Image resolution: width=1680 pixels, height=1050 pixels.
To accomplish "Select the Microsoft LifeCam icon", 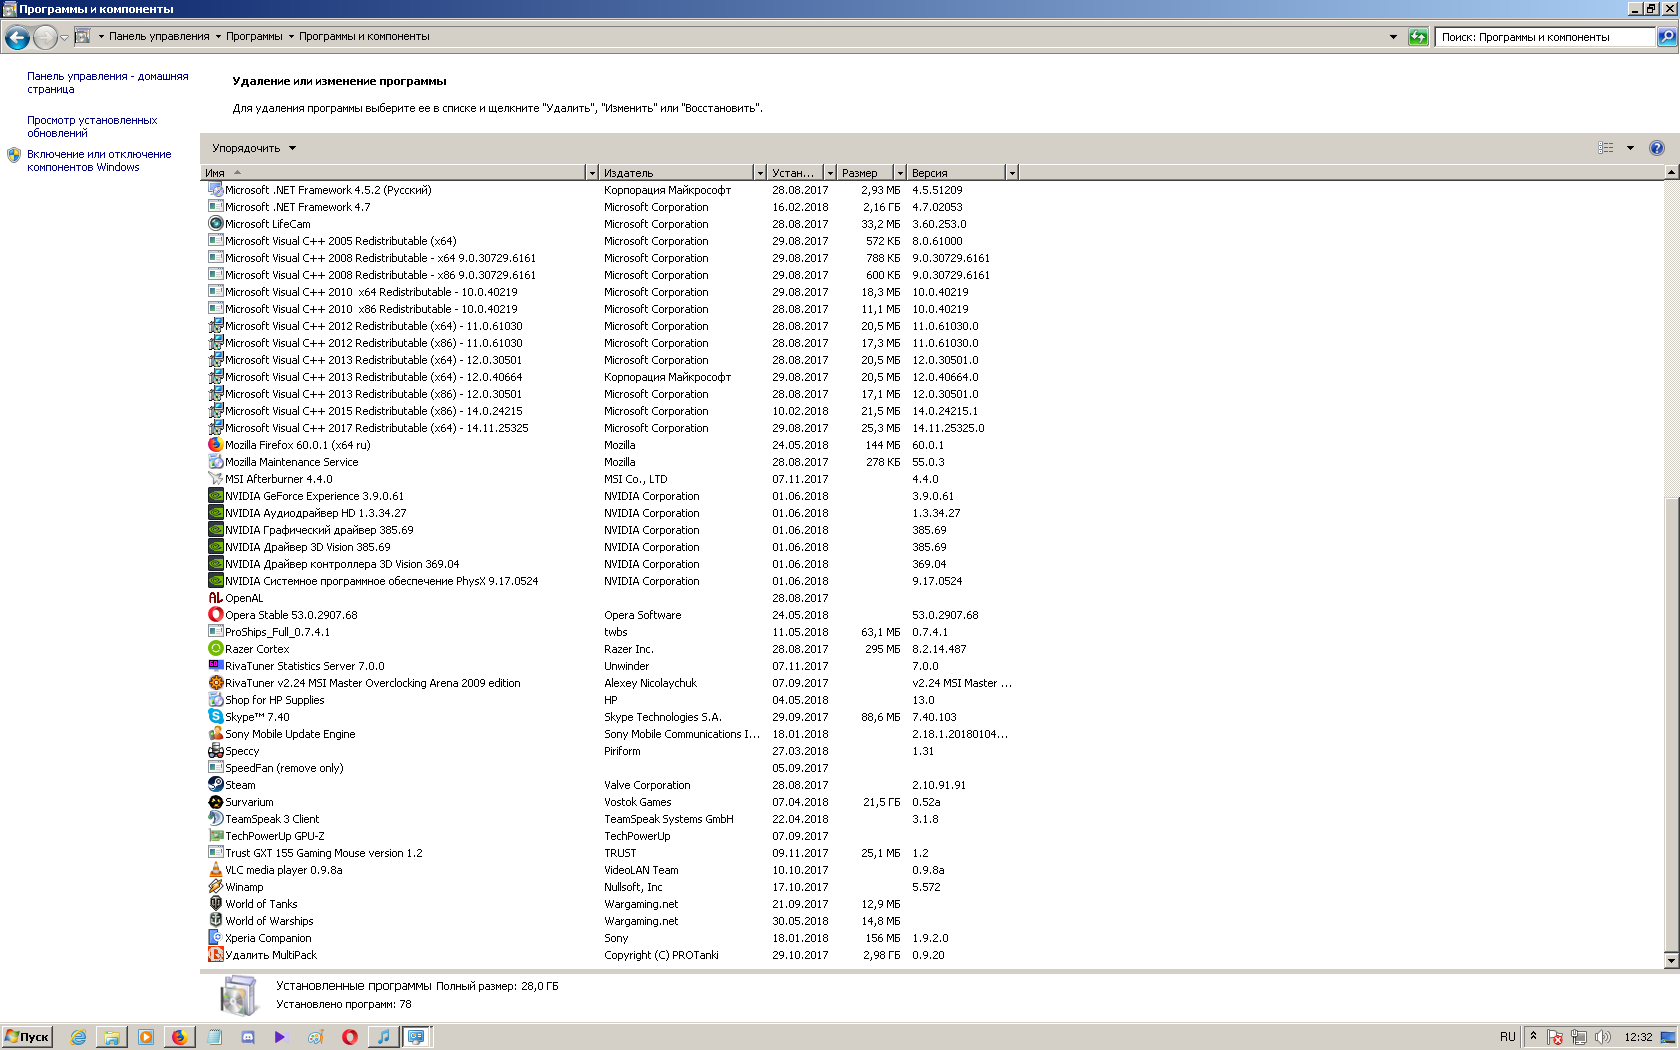I will (x=215, y=224).
